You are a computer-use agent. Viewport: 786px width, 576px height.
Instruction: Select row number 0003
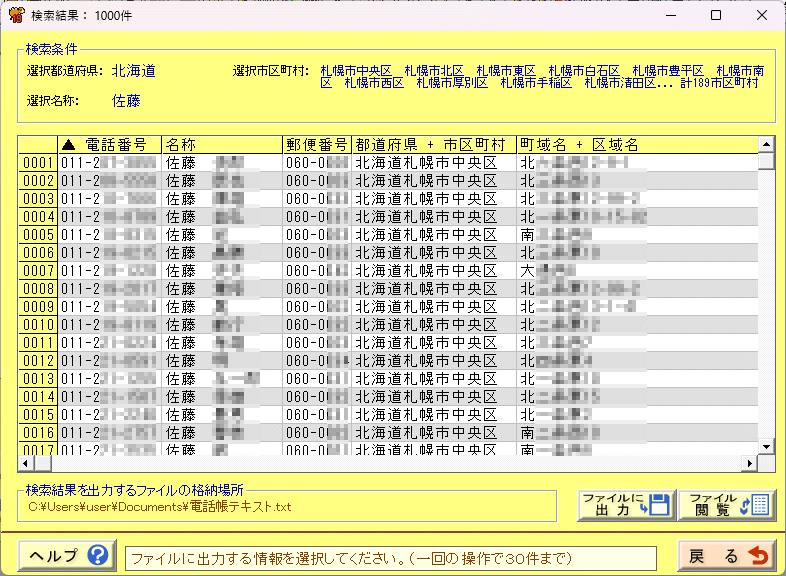coord(38,199)
